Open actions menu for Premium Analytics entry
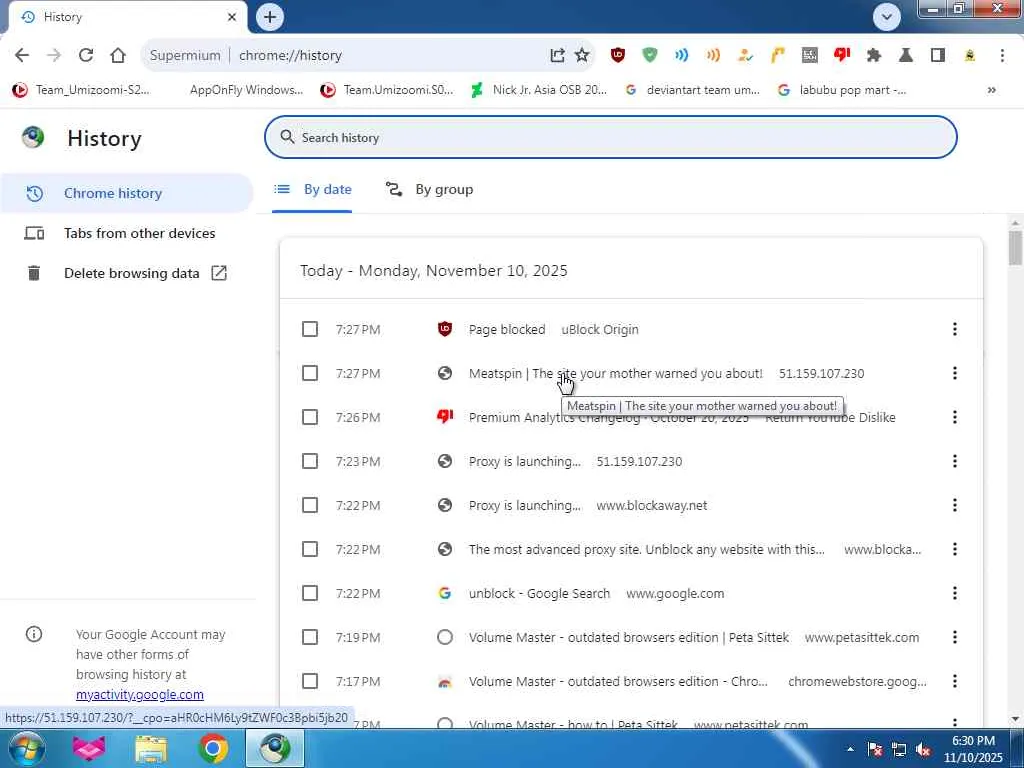The height and width of the screenshot is (768, 1024). click(954, 417)
